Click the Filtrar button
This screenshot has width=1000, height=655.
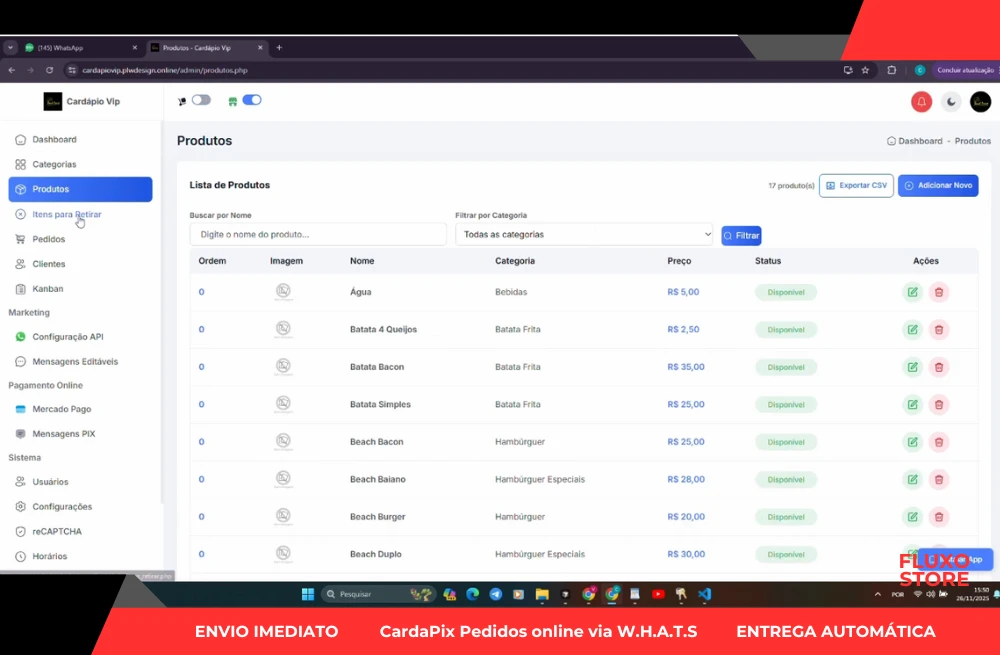coord(741,236)
